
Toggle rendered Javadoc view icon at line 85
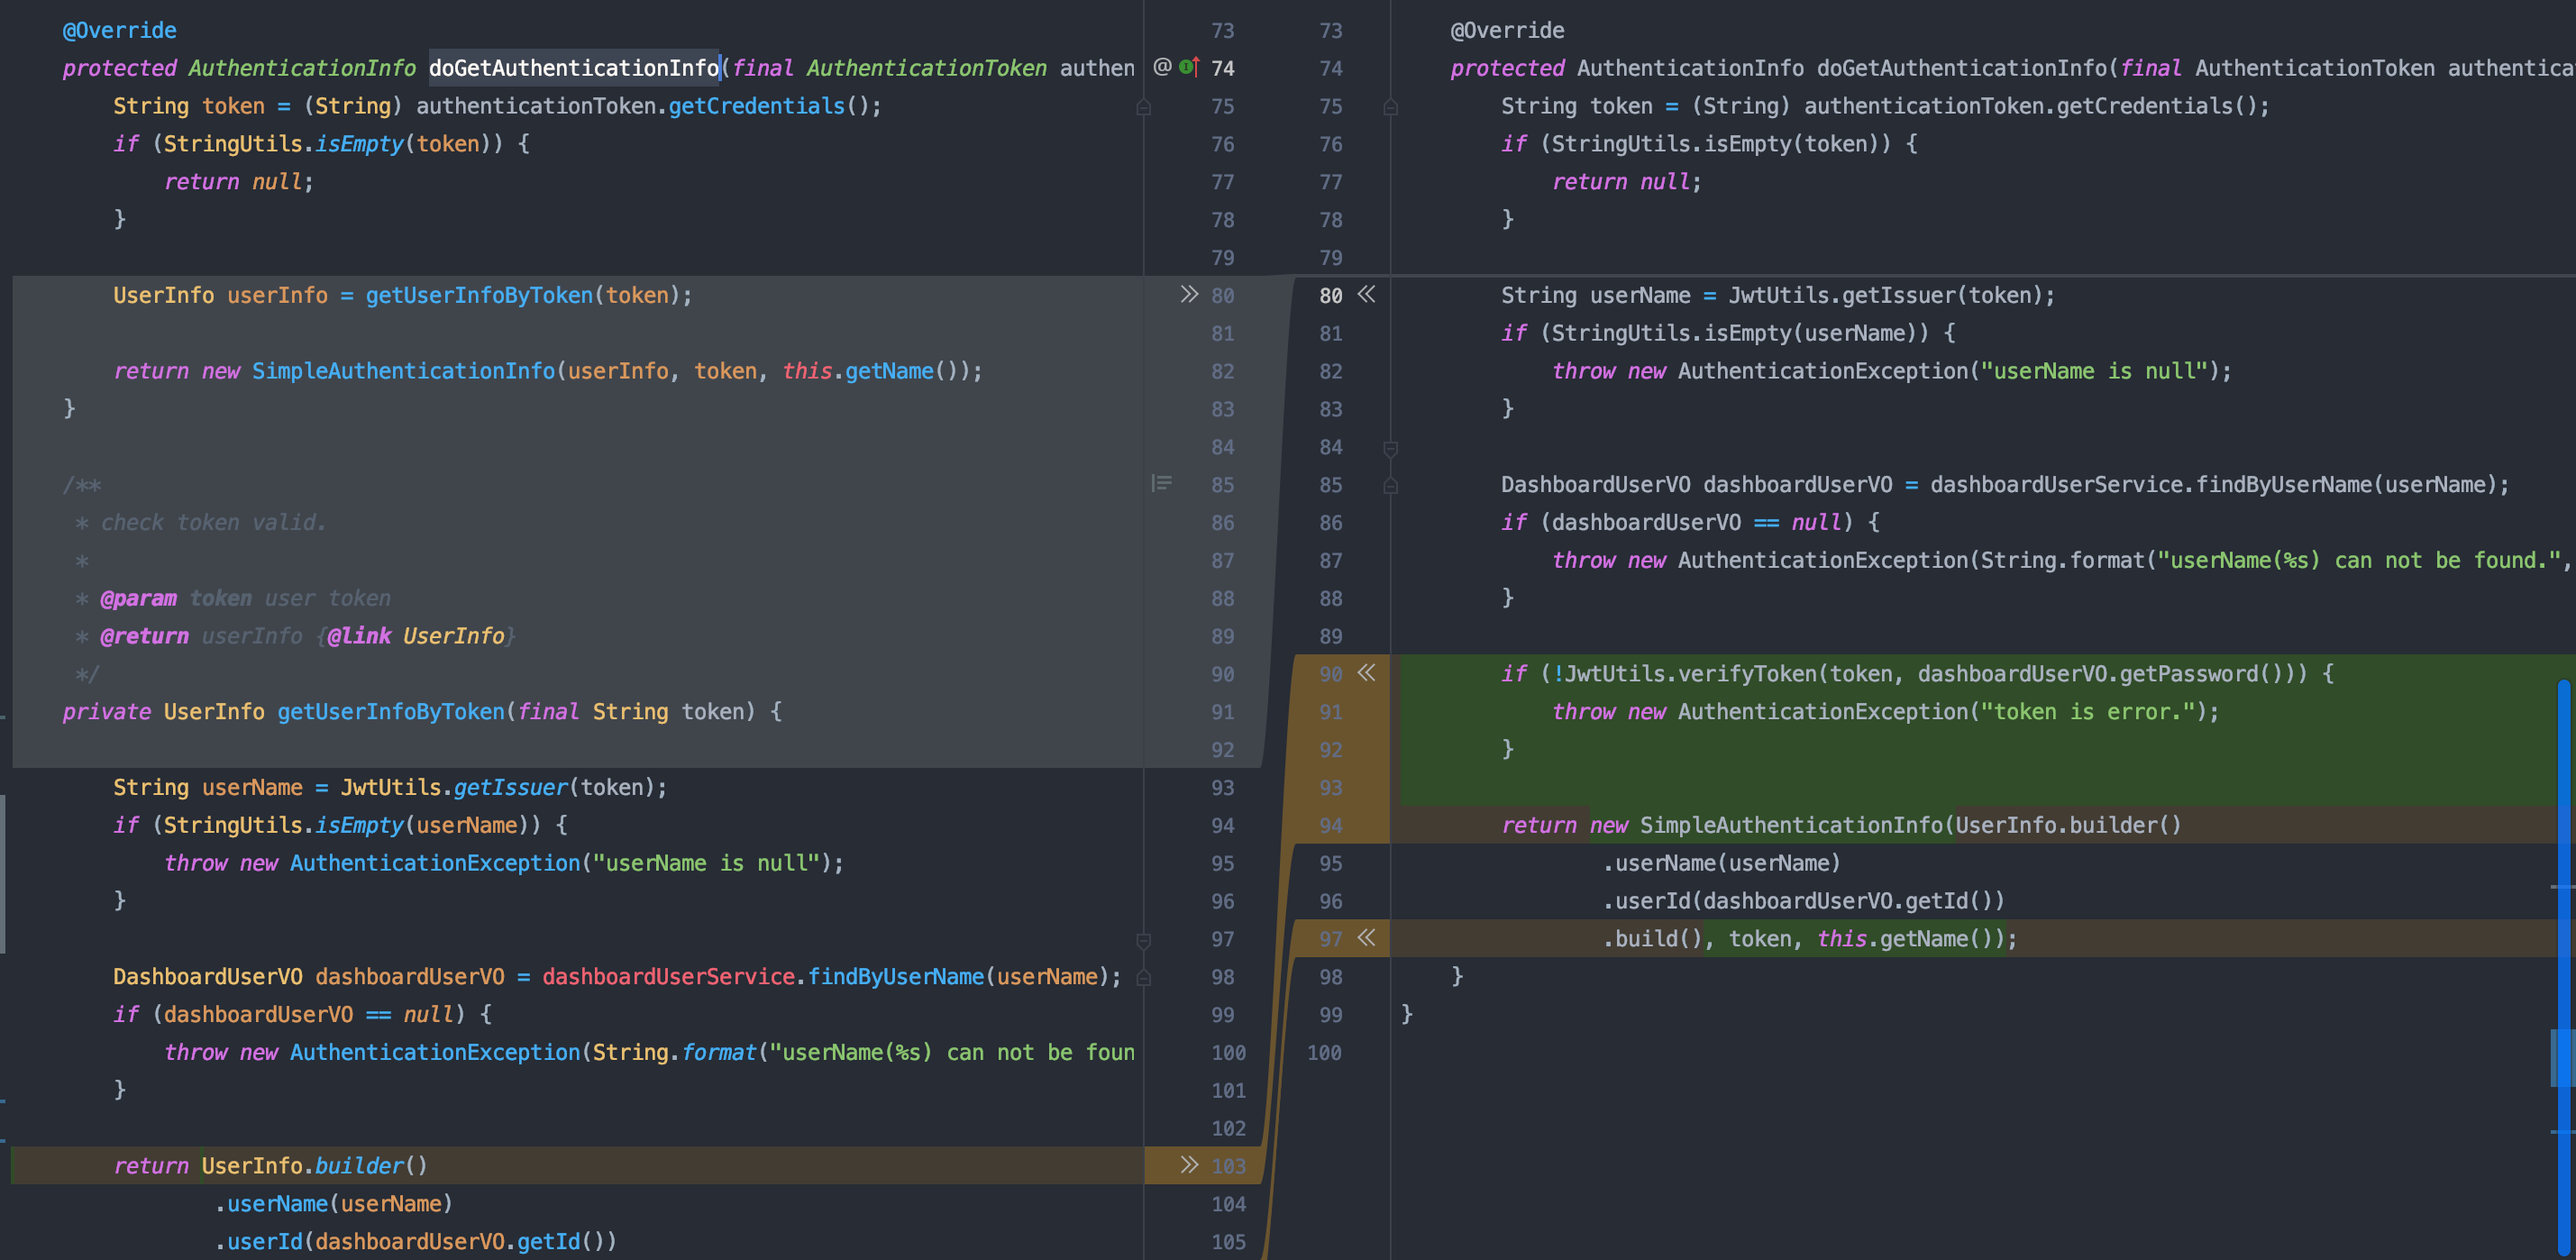point(1161,484)
